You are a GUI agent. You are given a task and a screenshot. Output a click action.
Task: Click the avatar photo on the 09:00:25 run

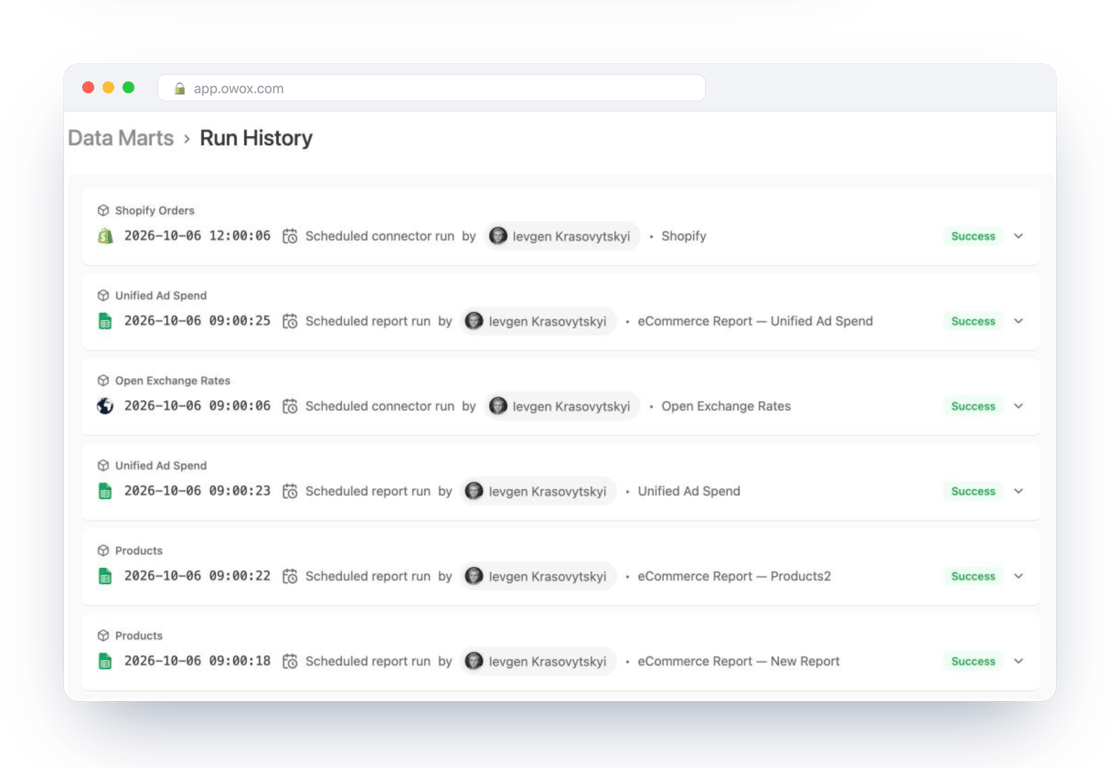(474, 321)
